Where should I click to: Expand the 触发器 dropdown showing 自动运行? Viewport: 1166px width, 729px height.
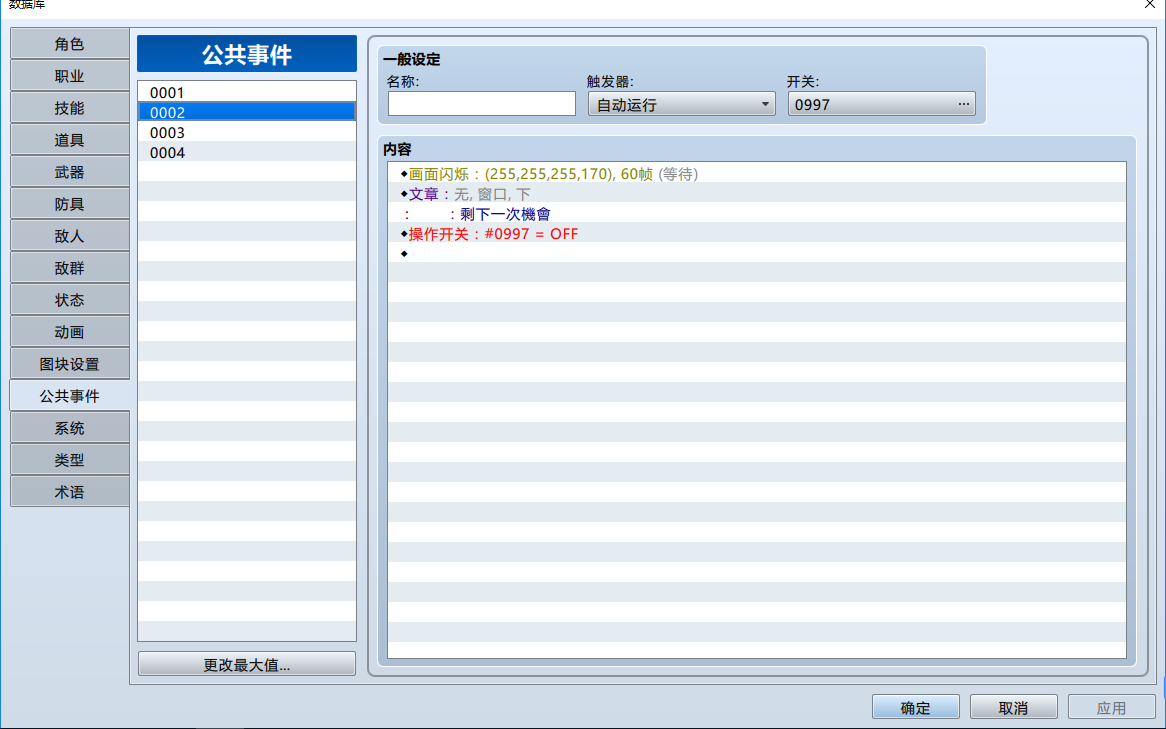[x=681, y=104]
